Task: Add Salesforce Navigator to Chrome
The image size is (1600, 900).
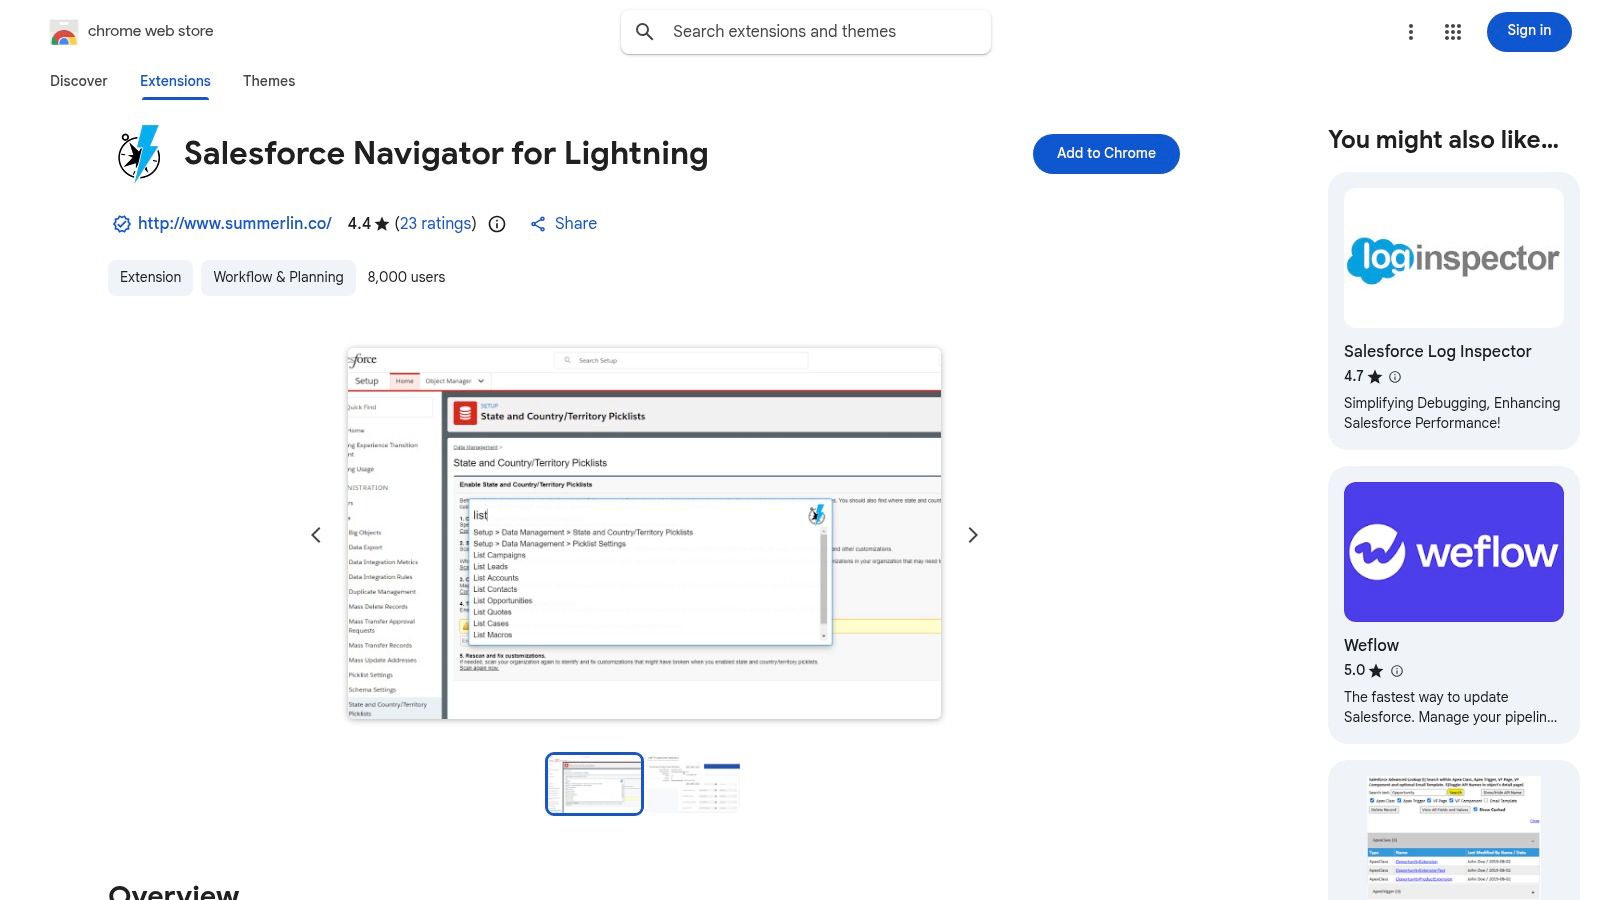Action: (x=1105, y=153)
